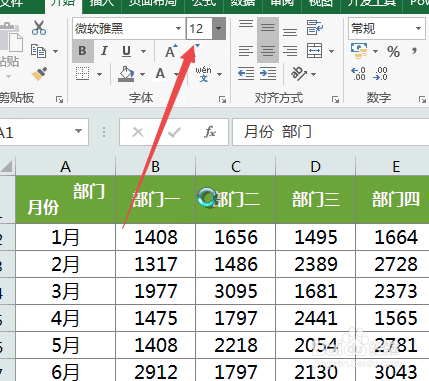The height and width of the screenshot is (381, 429).
Task: Open Merge and Center dropdown arrow
Action: point(331,51)
